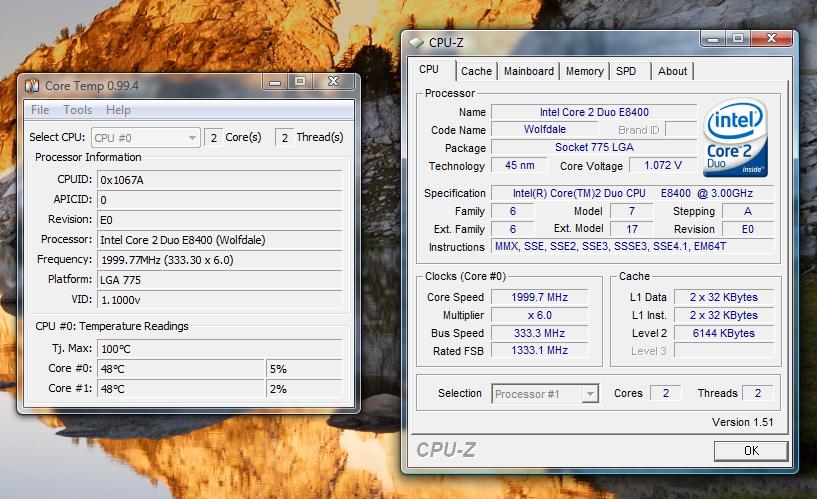Open the Tools menu in Core Temp

[x=78, y=110]
